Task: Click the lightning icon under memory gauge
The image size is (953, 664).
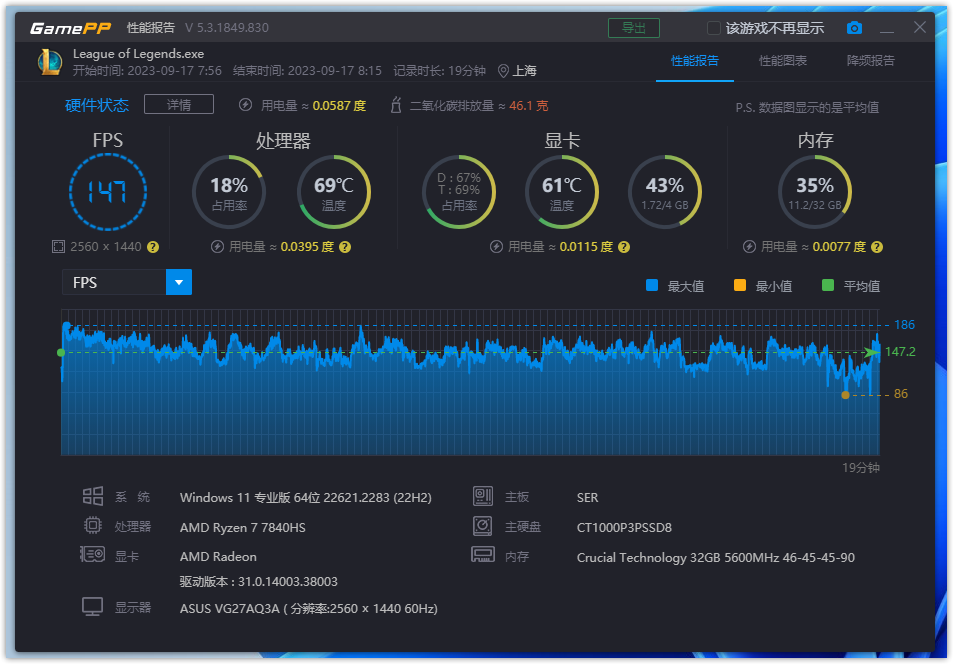Action: click(749, 247)
